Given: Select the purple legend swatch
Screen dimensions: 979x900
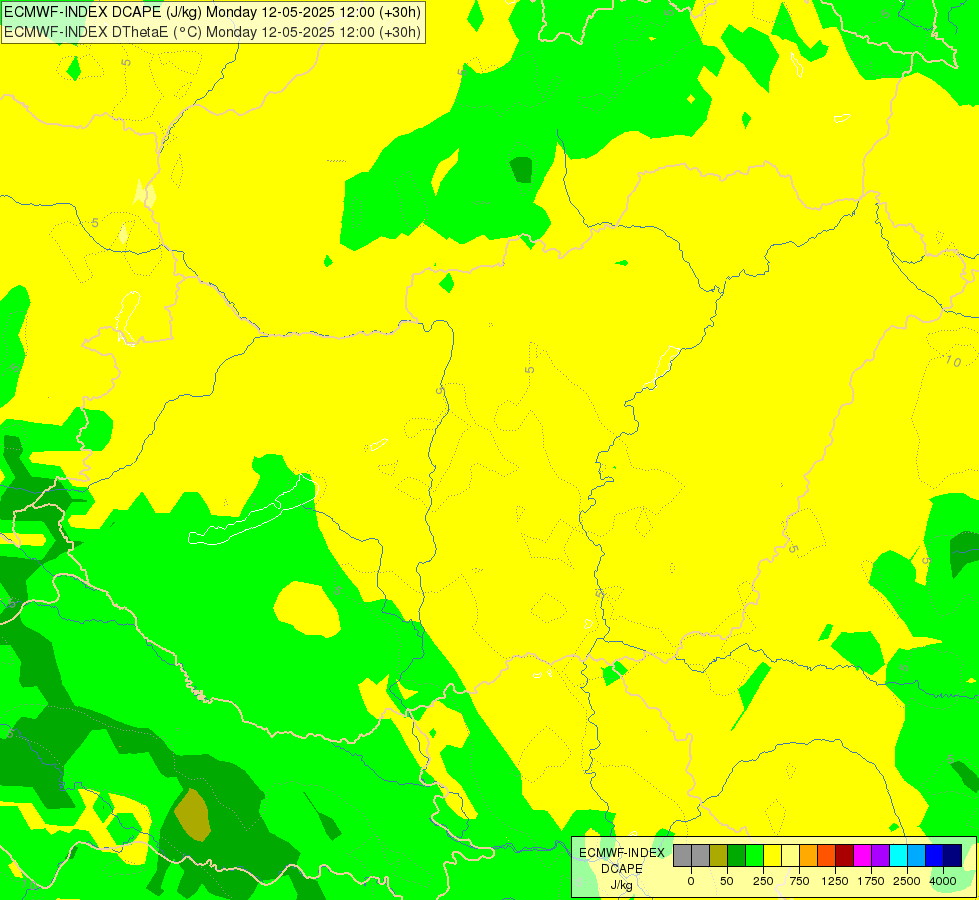Looking at the screenshot, I should click(881, 856).
